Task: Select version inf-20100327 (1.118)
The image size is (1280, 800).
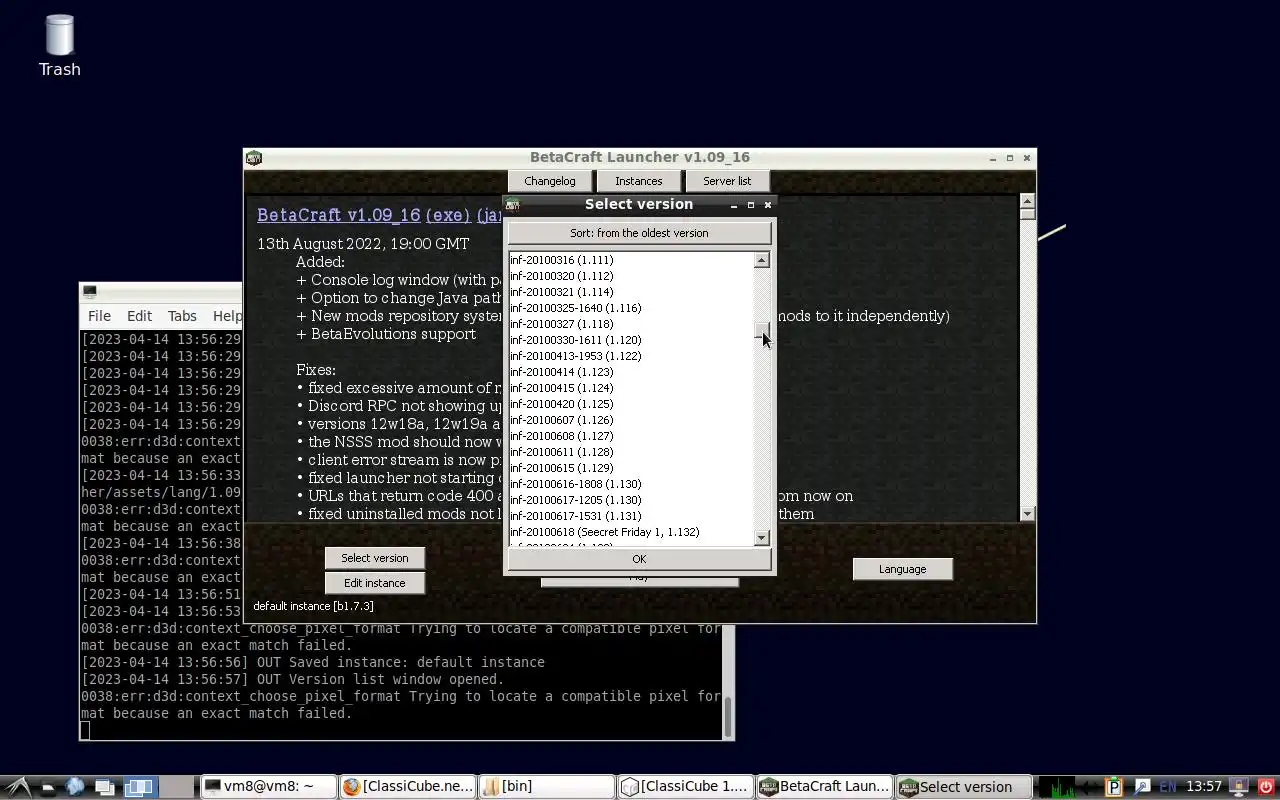Action: (631, 324)
